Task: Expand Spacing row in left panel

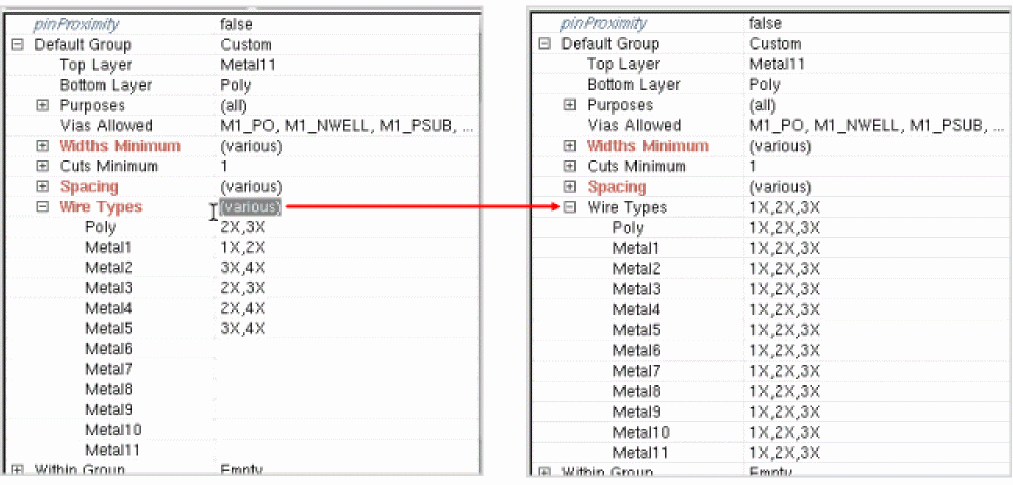Action: (x=43, y=187)
